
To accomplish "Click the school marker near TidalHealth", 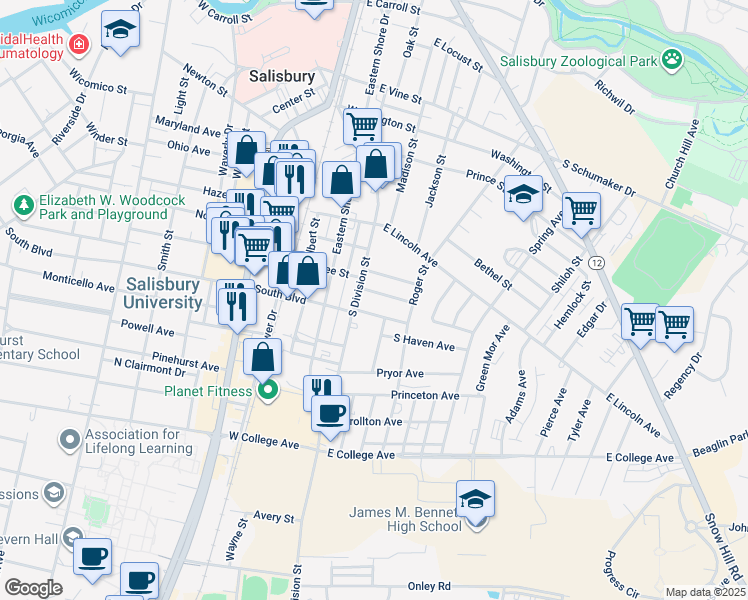I will click(x=121, y=31).
